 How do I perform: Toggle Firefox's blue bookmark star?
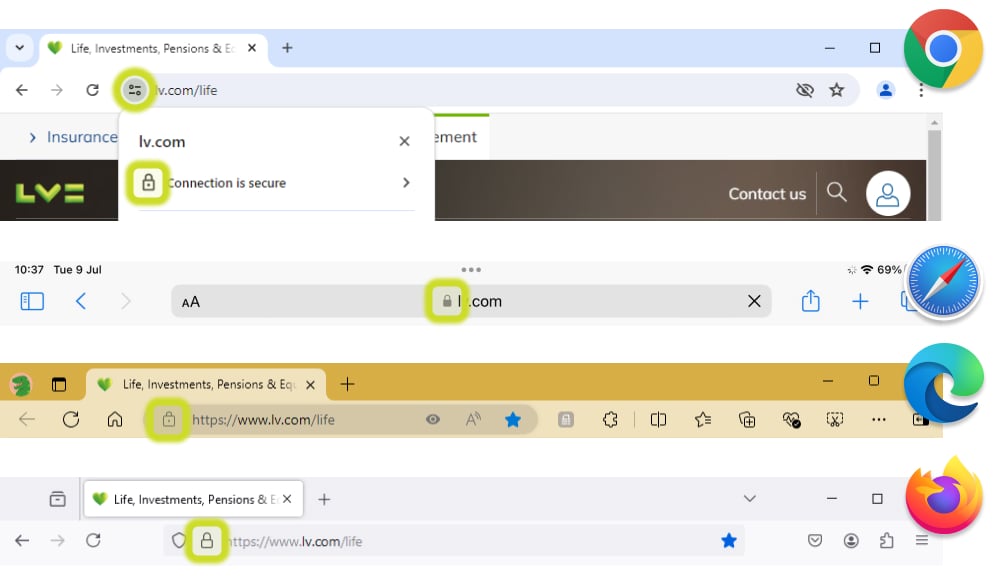point(728,541)
